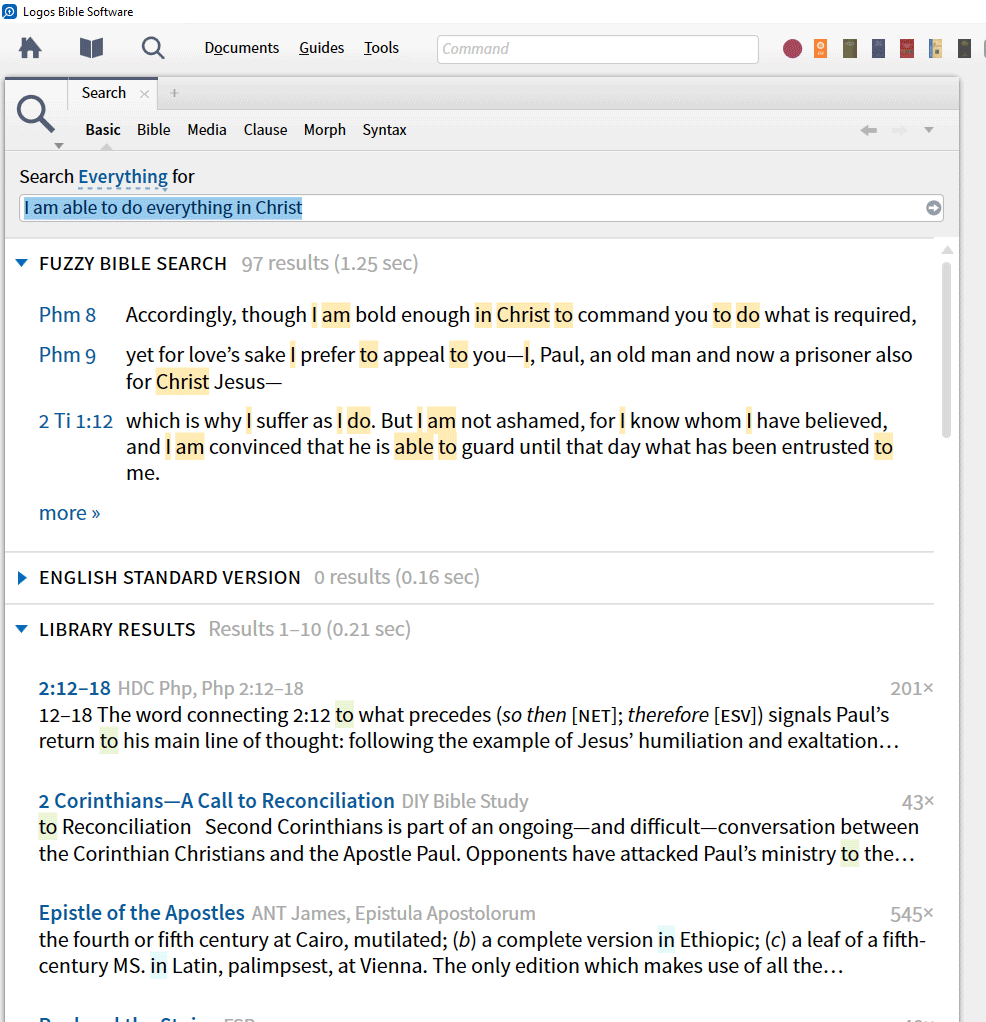The width and height of the screenshot is (986, 1022).
Task: Open the Phm 8 verse link
Action: [67, 315]
